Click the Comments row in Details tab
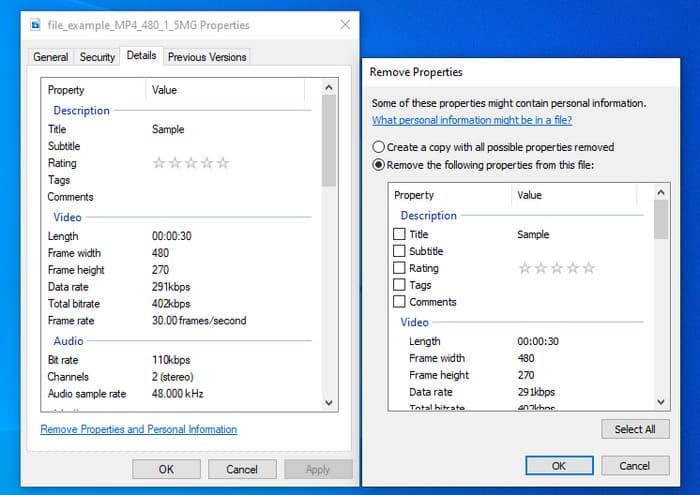Image resolution: width=700 pixels, height=495 pixels. coord(179,197)
